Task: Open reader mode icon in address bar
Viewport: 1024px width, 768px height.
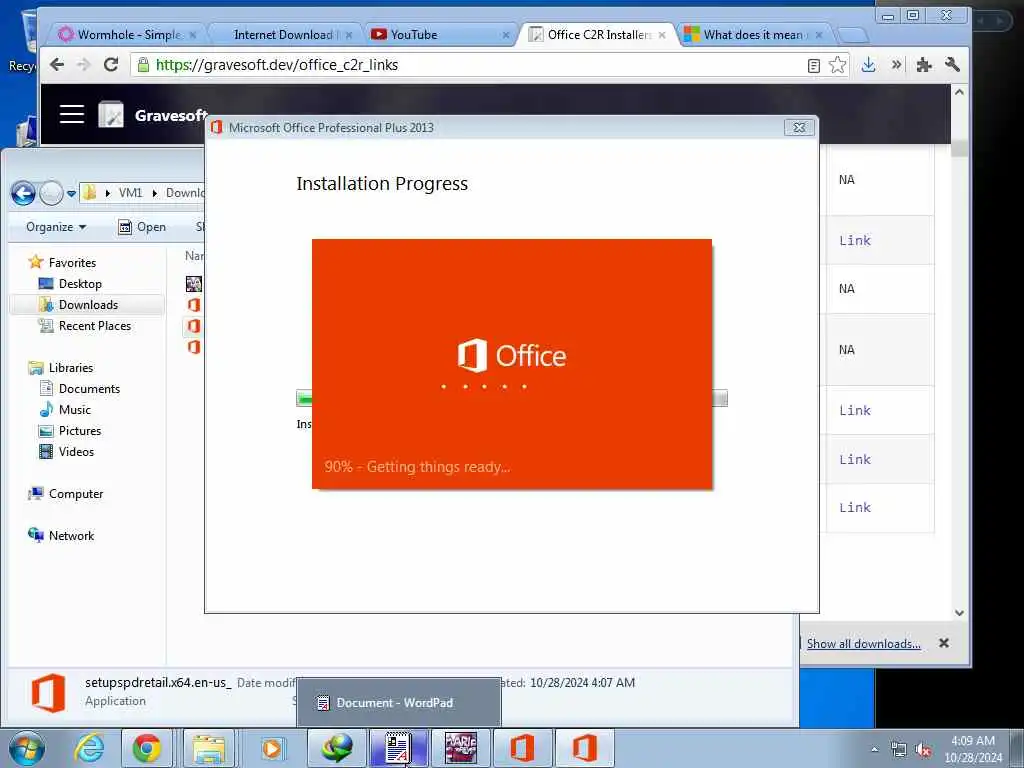Action: (x=814, y=65)
